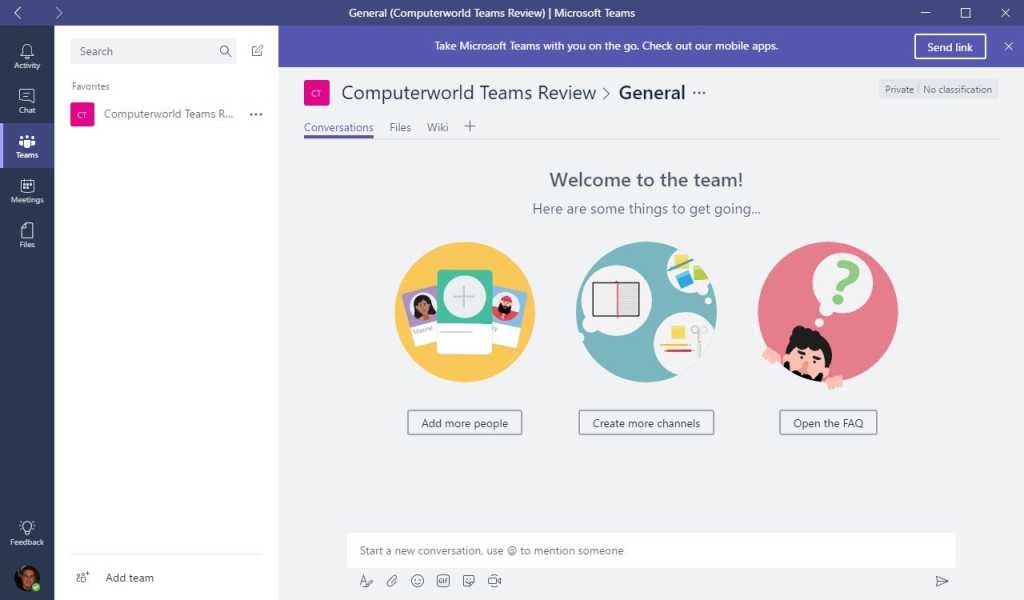Switch to the Wiki tab
Image resolution: width=1024 pixels, height=600 pixels.
[438, 127]
